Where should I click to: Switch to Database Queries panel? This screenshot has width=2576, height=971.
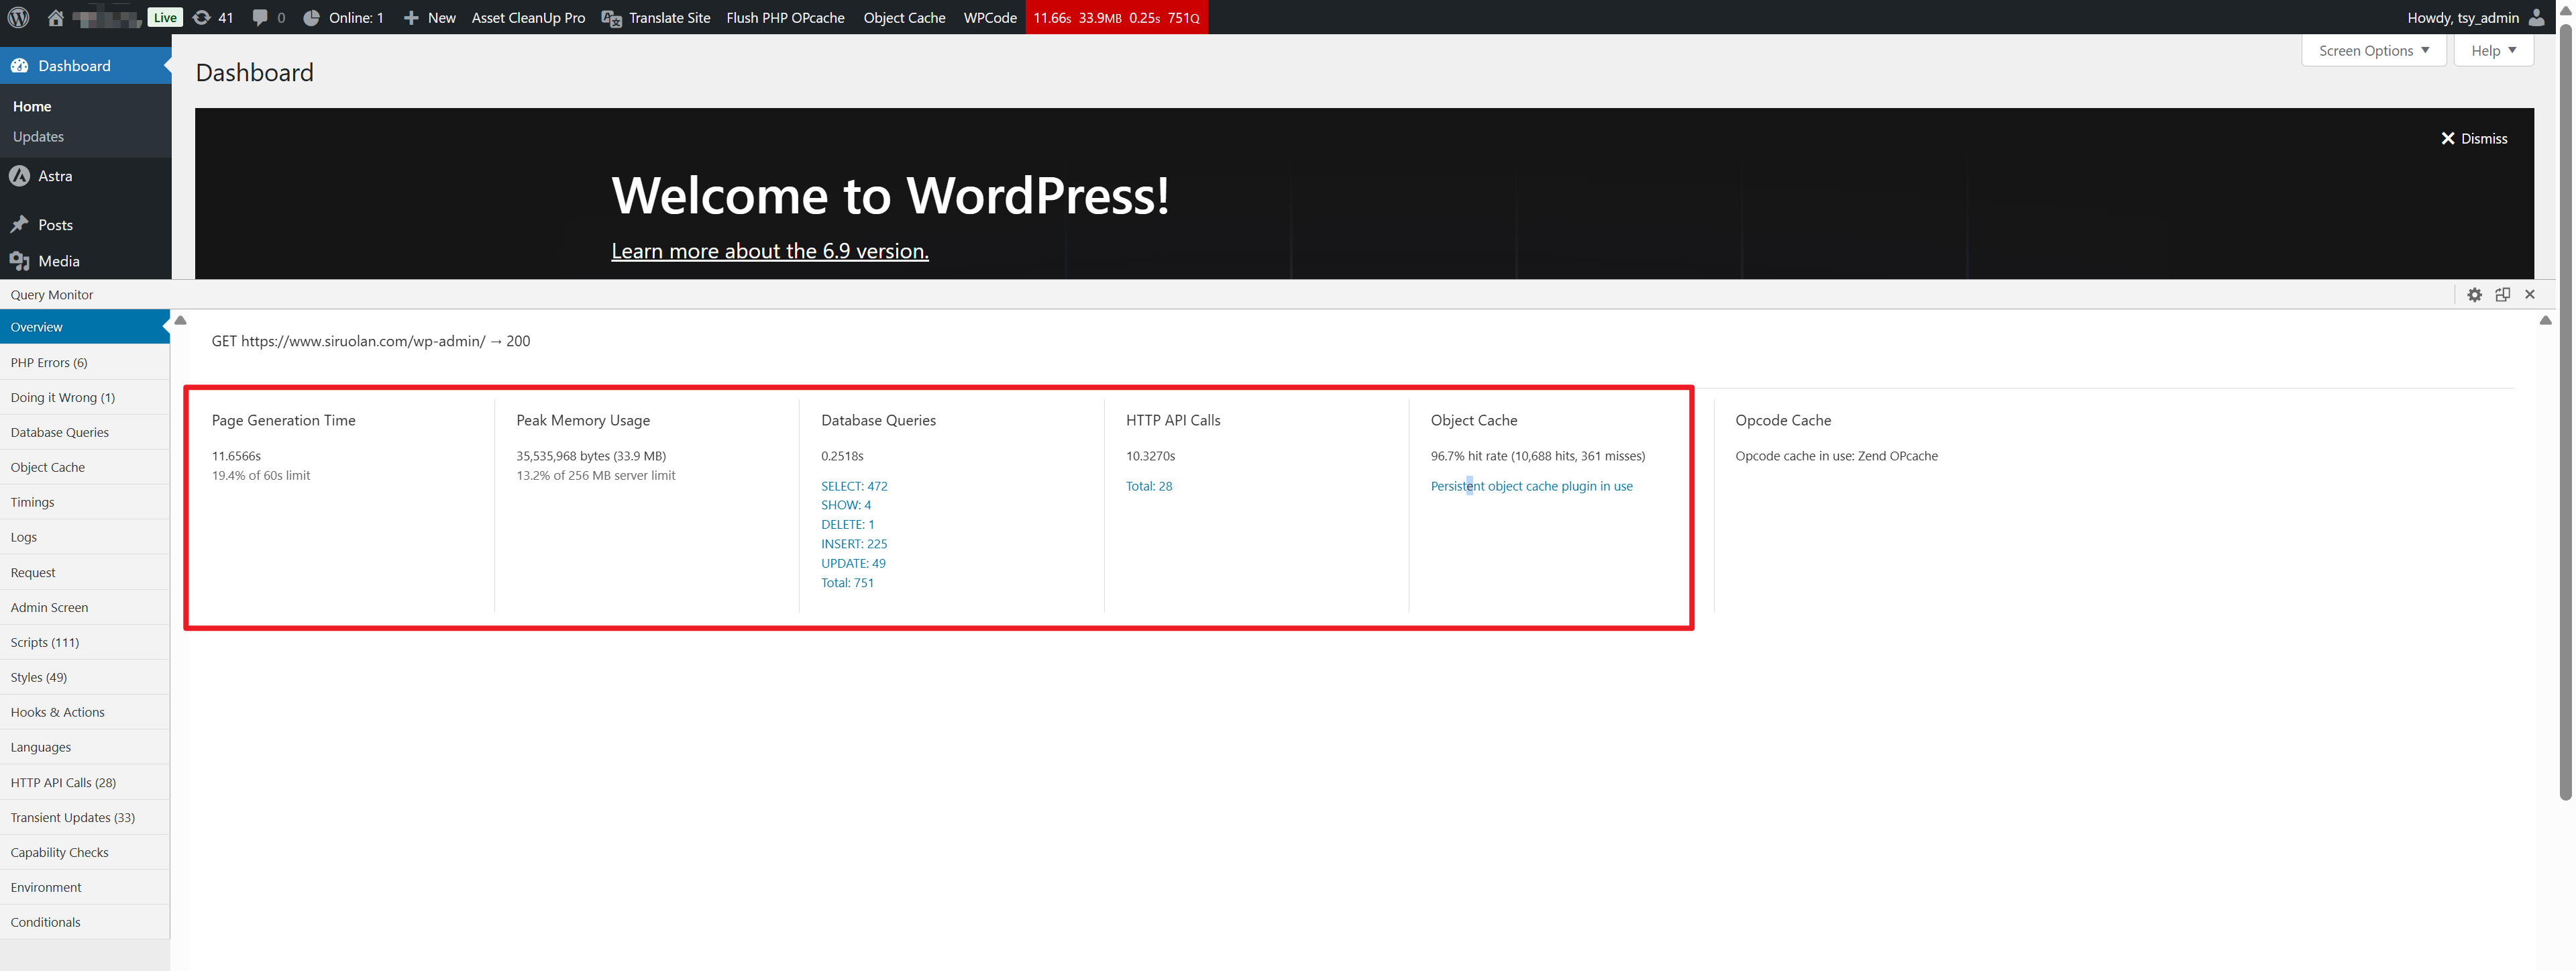[x=59, y=432]
